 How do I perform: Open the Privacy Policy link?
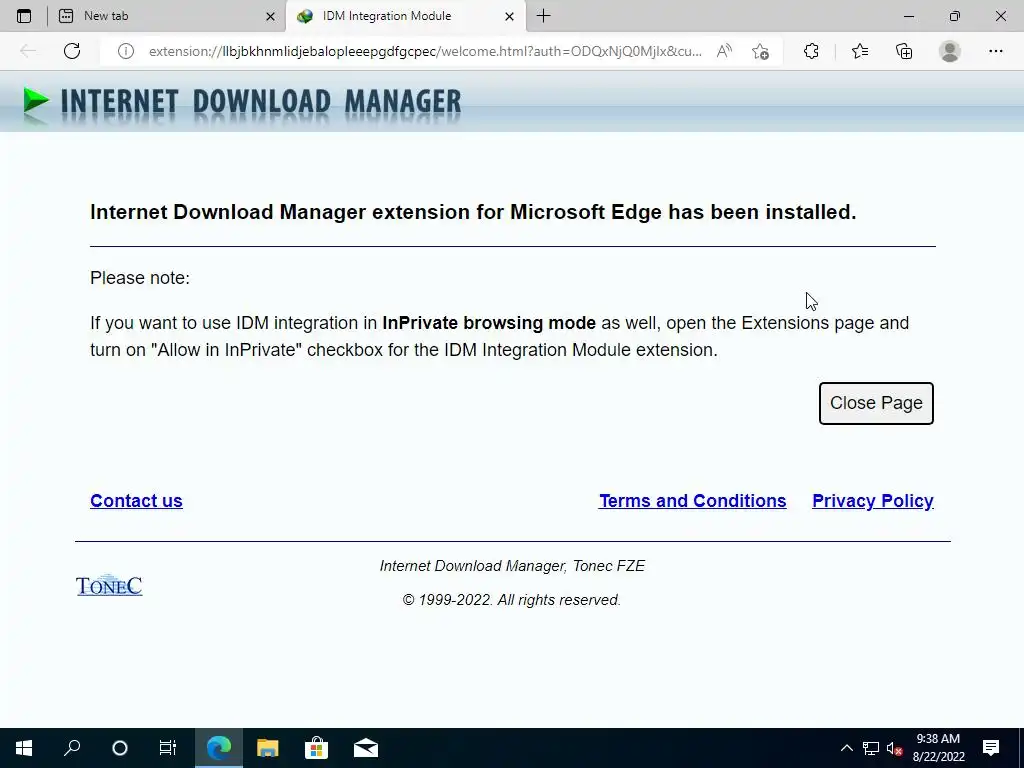coord(872,501)
